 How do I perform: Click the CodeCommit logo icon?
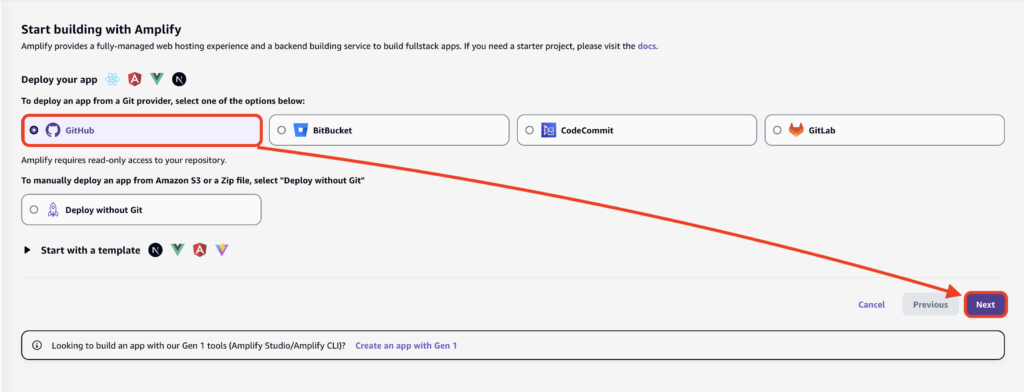click(548, 130)
